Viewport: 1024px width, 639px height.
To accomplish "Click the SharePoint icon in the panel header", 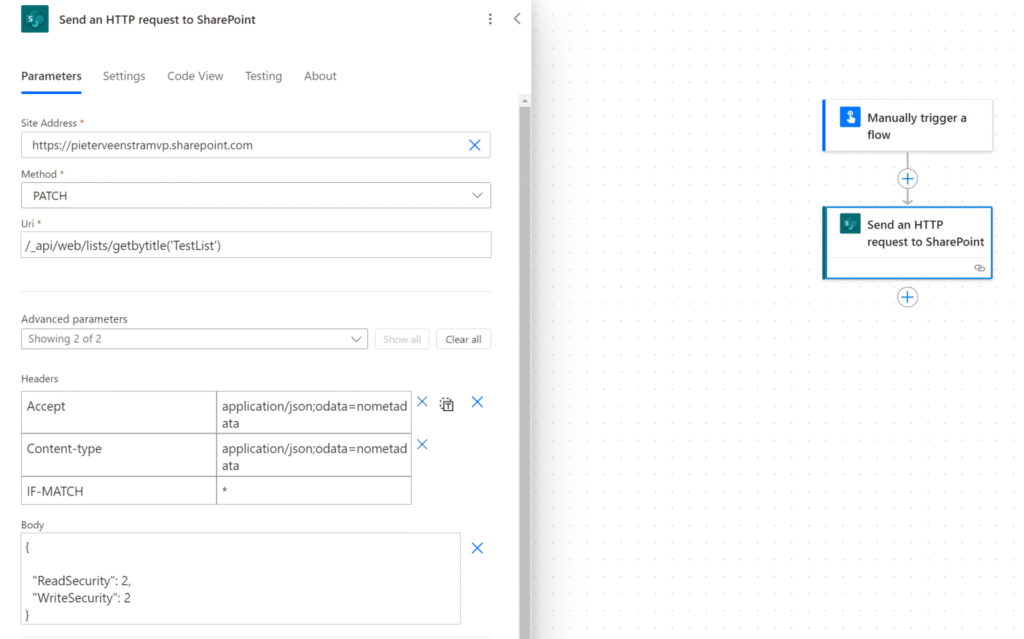I will [x=35, y=19].
